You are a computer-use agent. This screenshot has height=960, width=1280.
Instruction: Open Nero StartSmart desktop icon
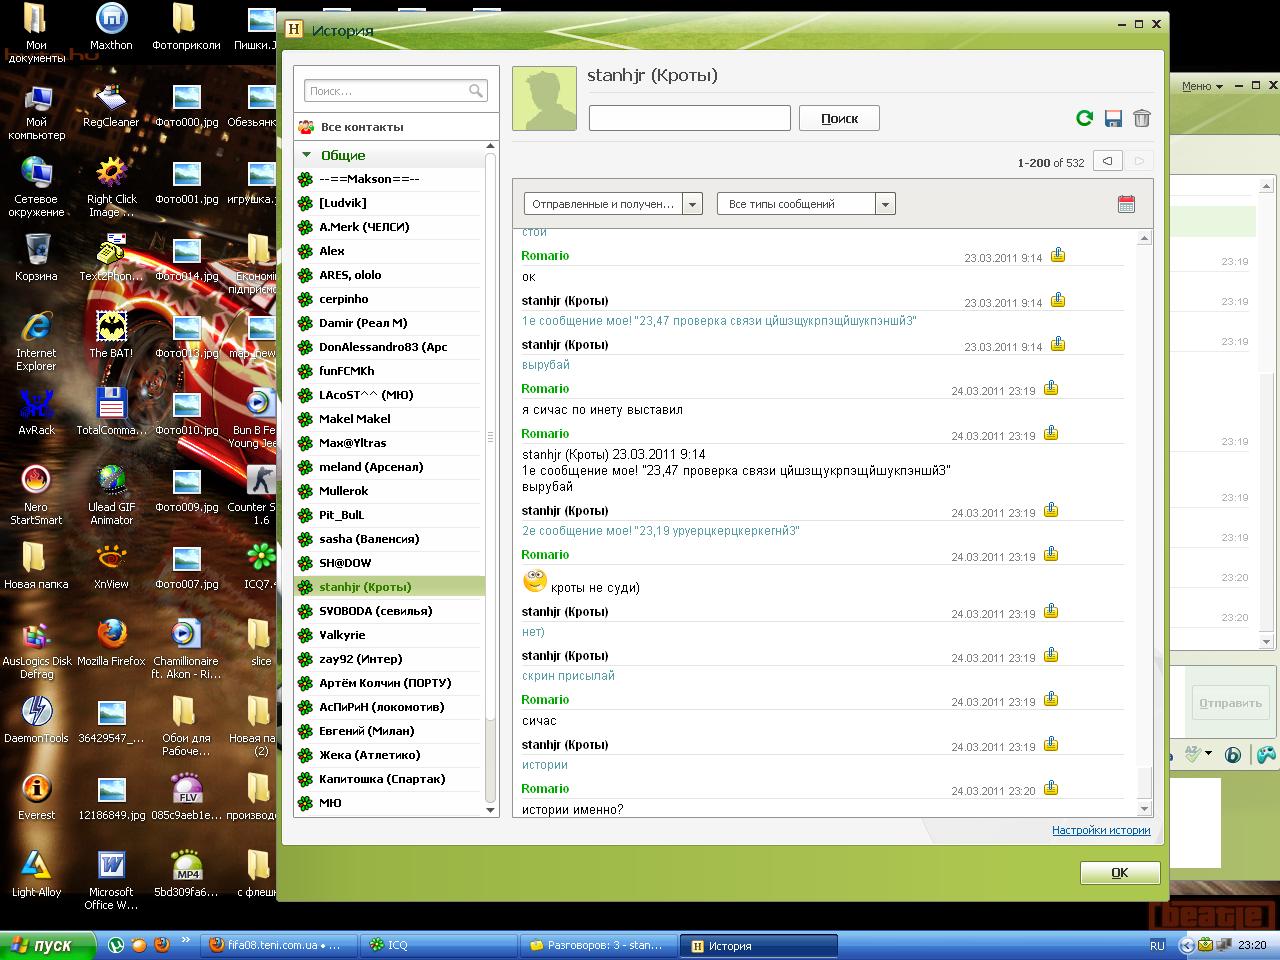tap(36, 495)
